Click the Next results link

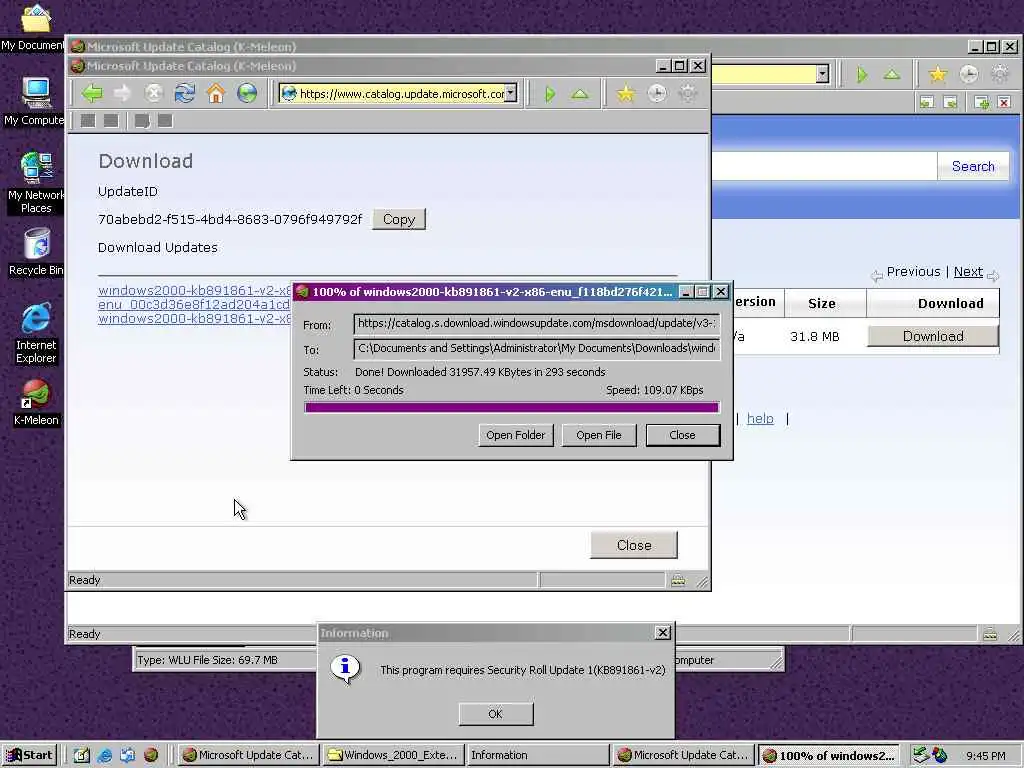(x=968, y=272)
